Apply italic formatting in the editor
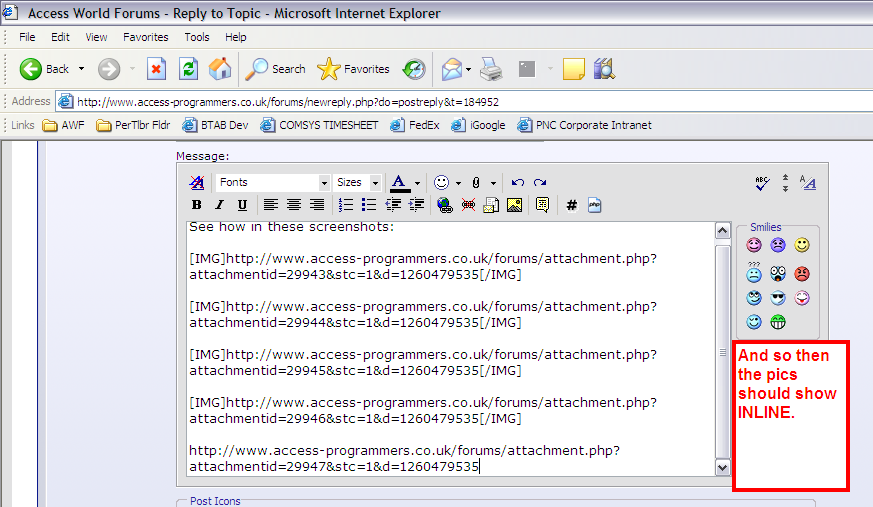 (x=219, y=205)
